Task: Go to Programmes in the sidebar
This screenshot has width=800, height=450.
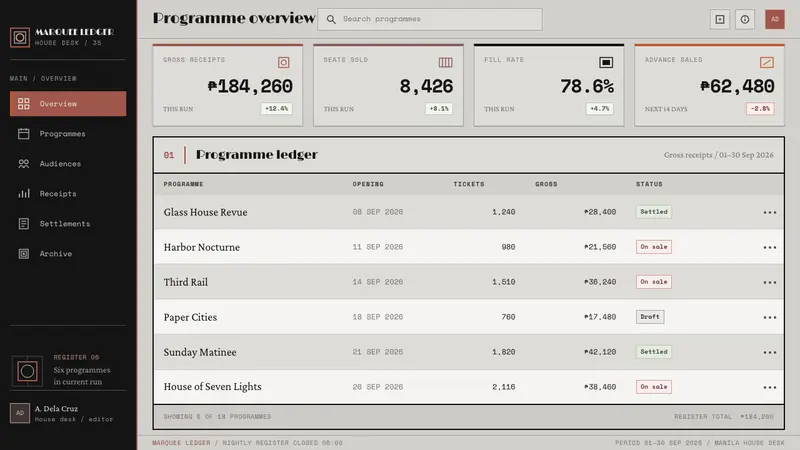Action: point(68,134)
